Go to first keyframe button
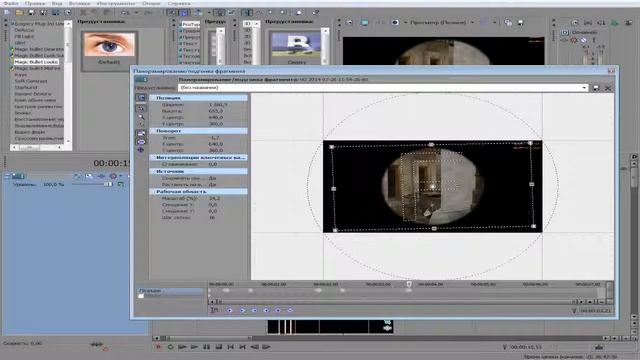This screenshot has height=360, width=640. (230, 311)
